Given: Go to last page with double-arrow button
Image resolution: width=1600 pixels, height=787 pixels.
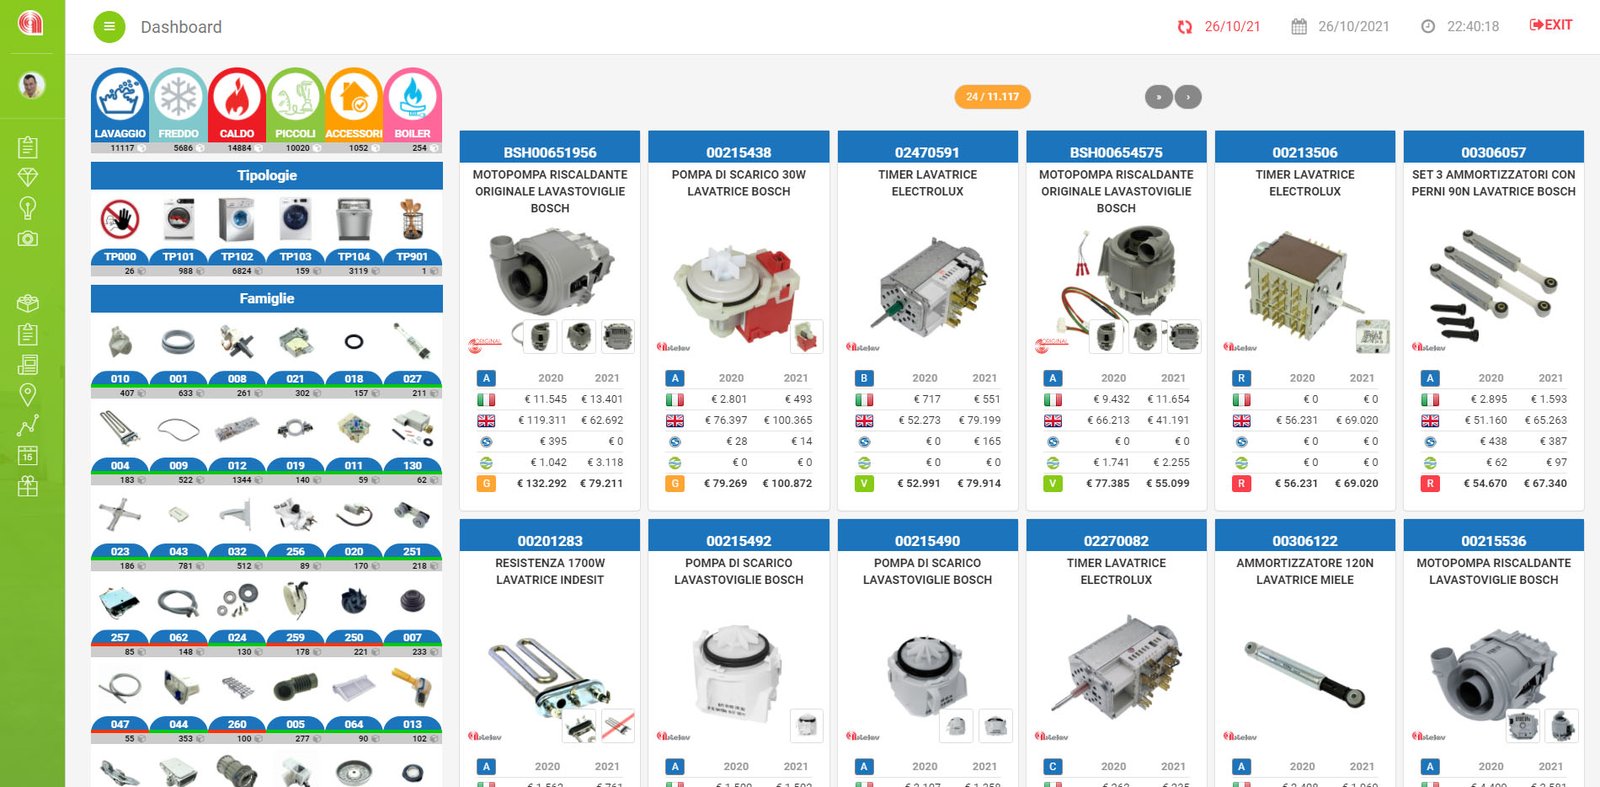Looking at the screenshot, I should 1159,97.
